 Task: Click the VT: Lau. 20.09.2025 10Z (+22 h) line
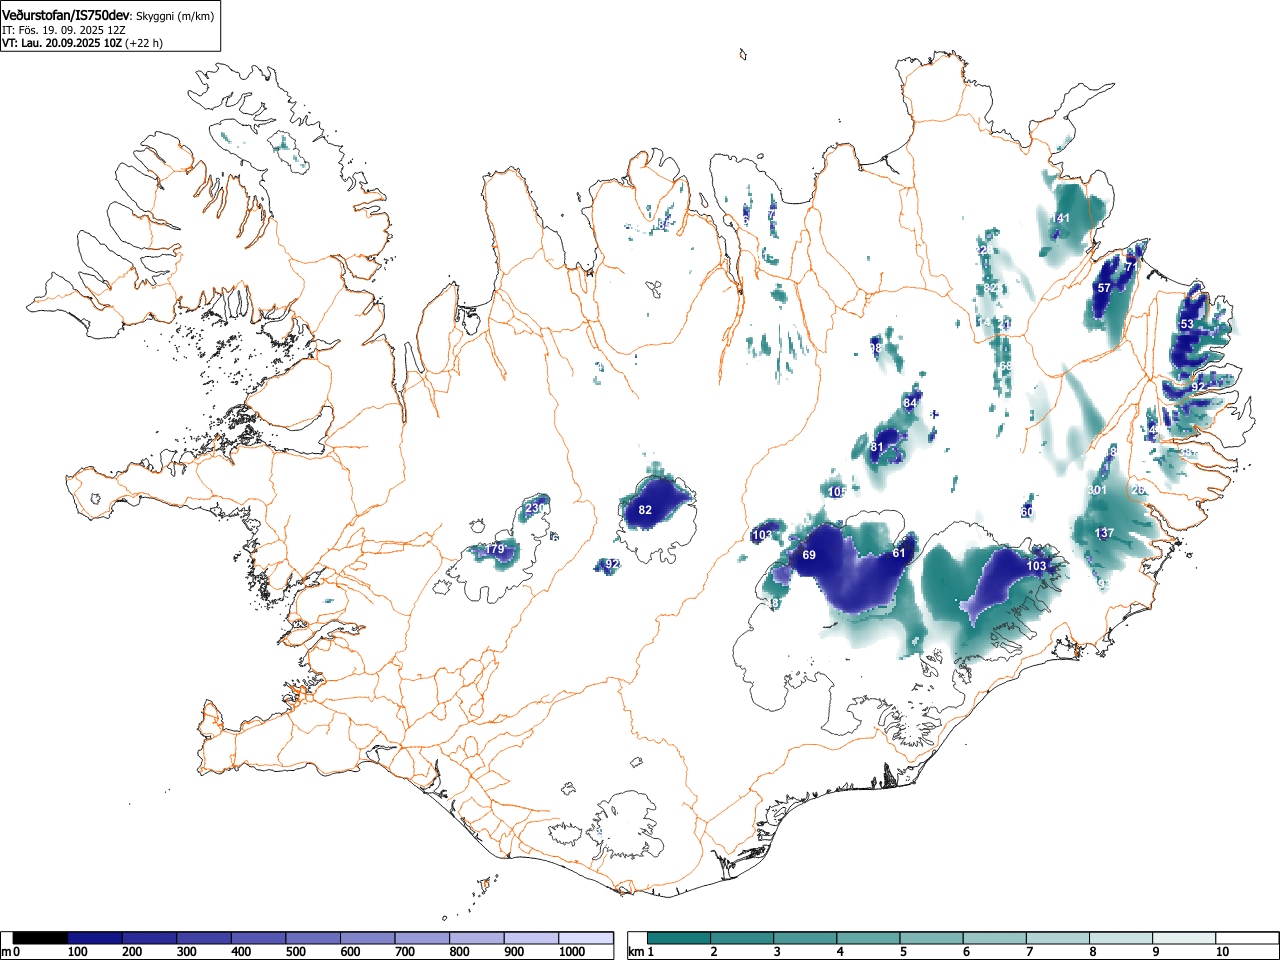click(x=82, y=43)
